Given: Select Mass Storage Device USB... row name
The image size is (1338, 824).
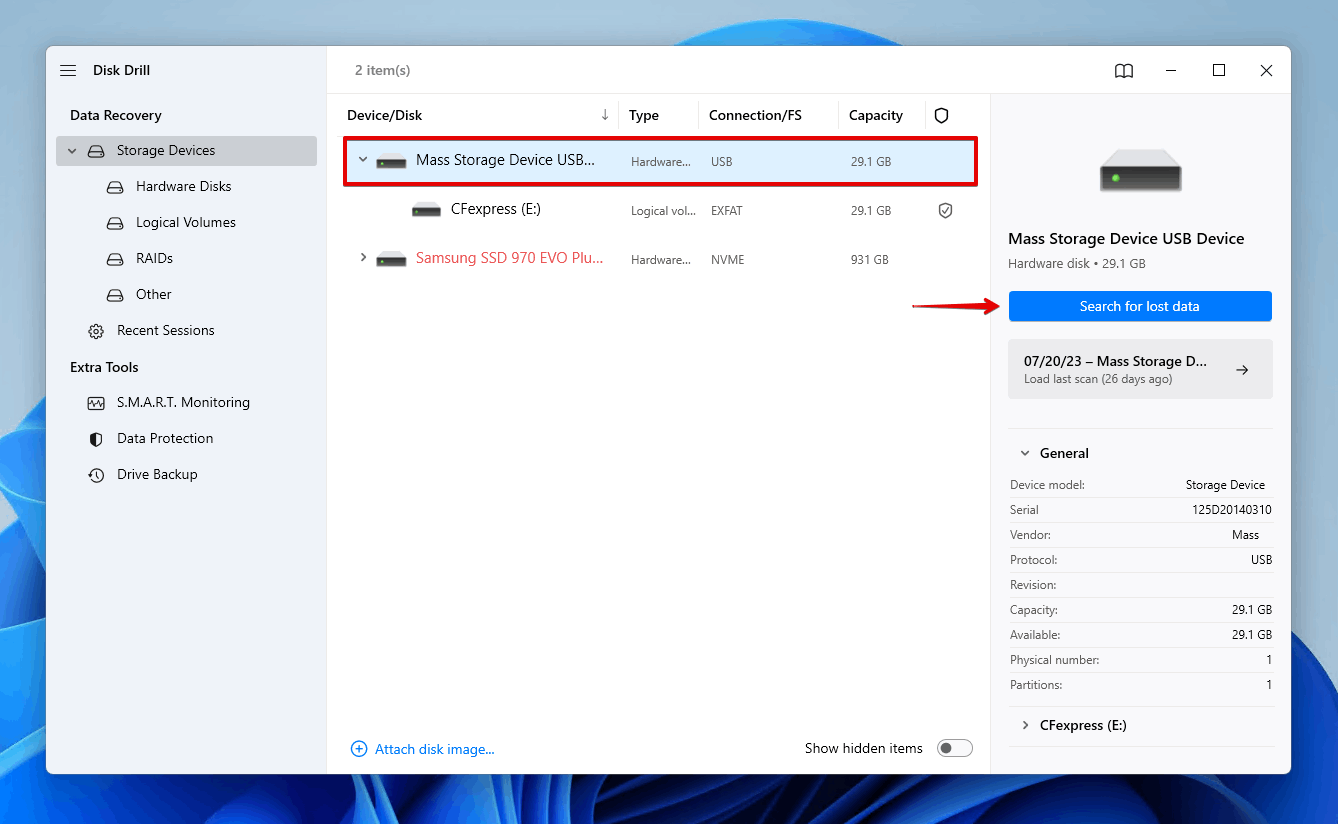Looking at the screenshot, I should coord(505,160).
